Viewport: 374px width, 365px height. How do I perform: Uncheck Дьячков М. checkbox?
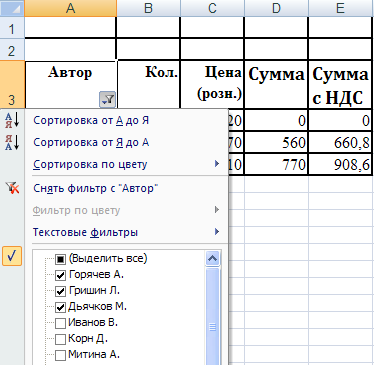pos(60,307)
